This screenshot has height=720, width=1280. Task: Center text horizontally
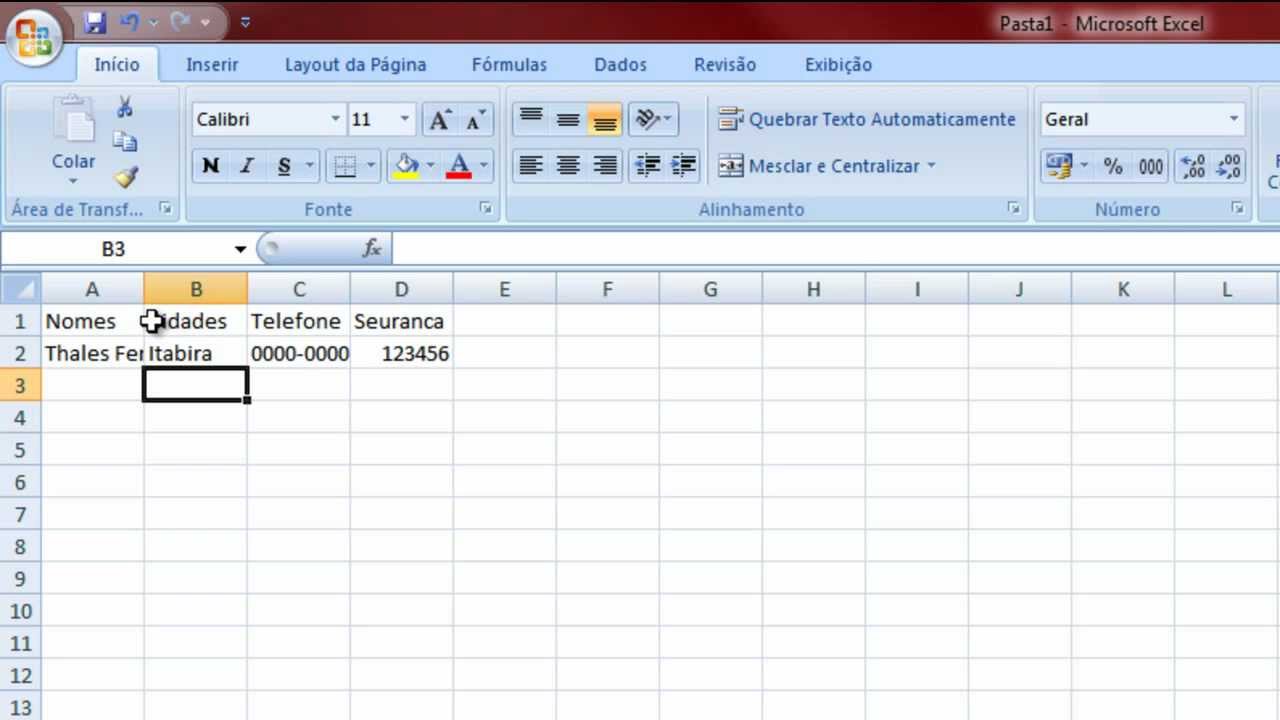pyautogui.click(x=568, y=166)
